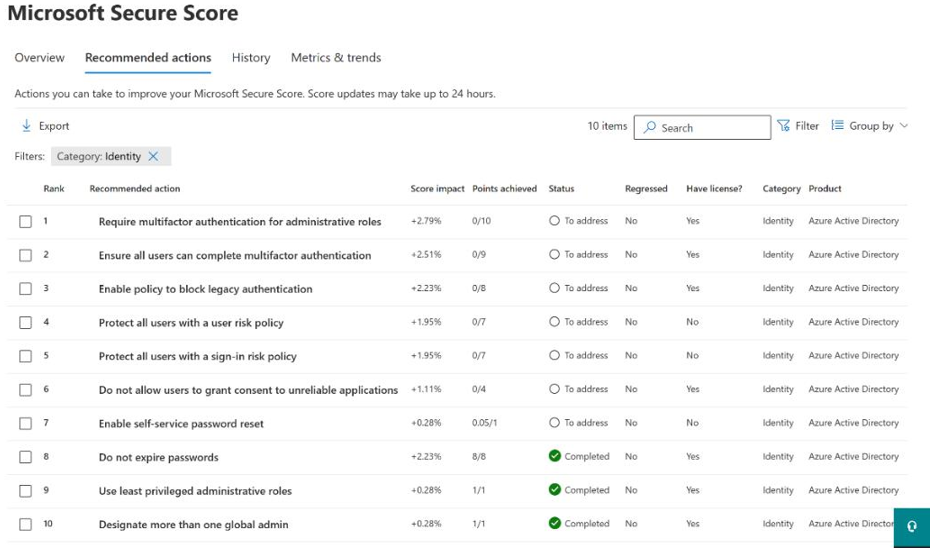Open Do not allow users to grant consent action

[248, 390]
